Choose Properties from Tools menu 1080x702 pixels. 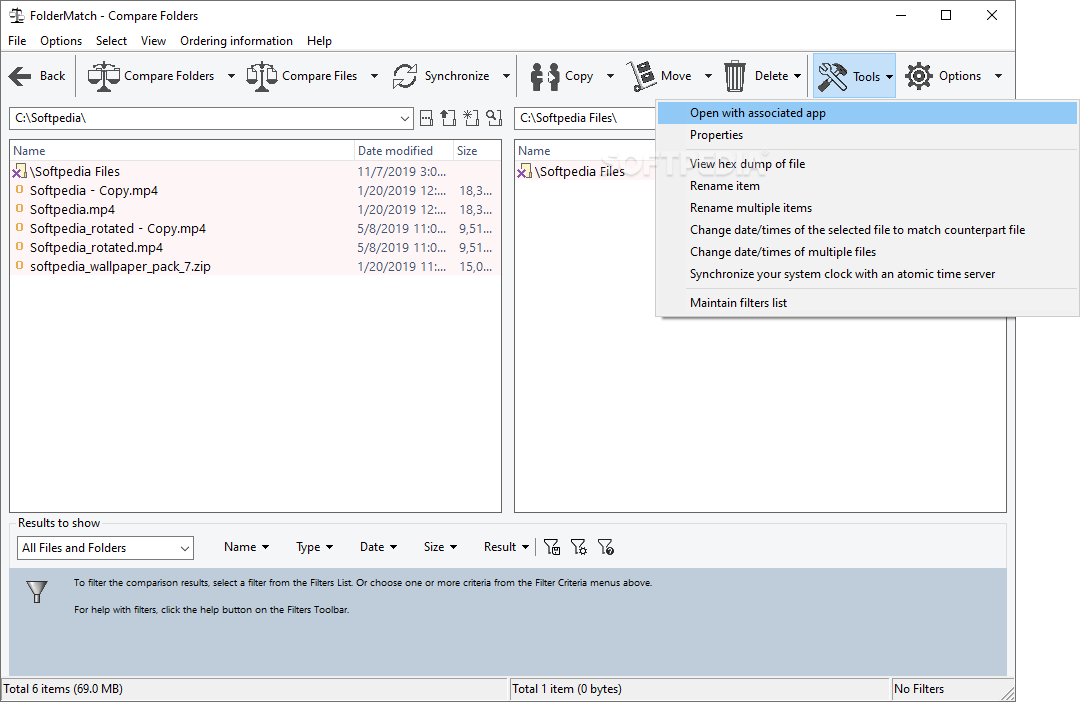pyautogui.click(x=867, y=135)
